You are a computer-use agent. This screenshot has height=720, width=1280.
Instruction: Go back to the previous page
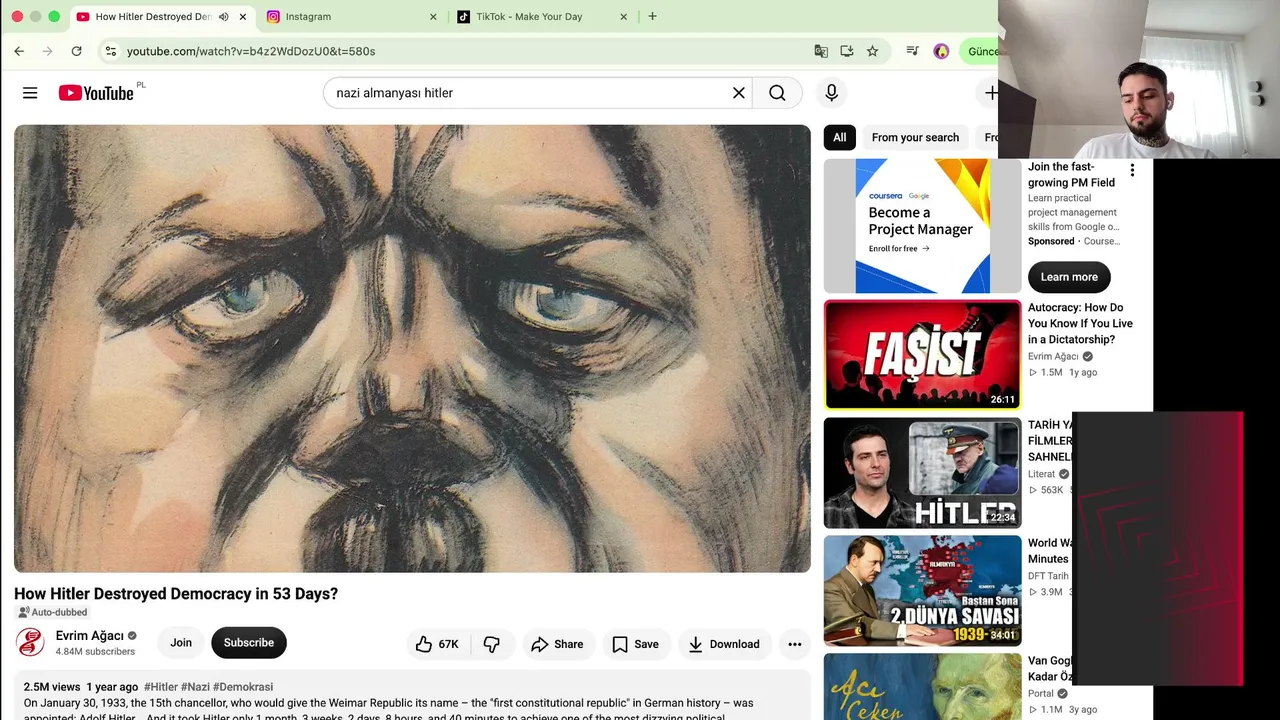(x=19, y=51)
